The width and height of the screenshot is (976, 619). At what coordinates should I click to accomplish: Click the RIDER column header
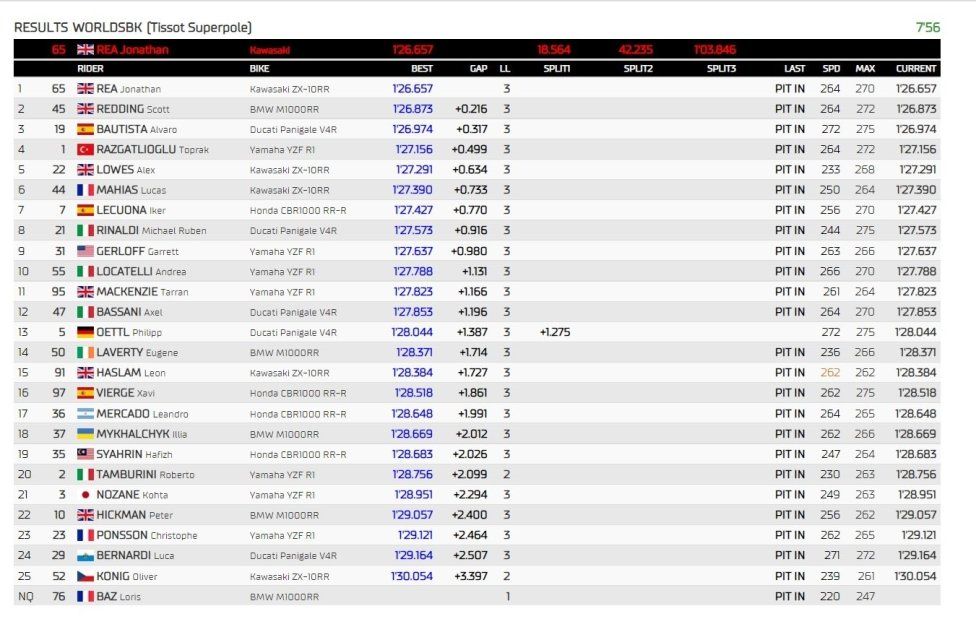coord(90,69)
